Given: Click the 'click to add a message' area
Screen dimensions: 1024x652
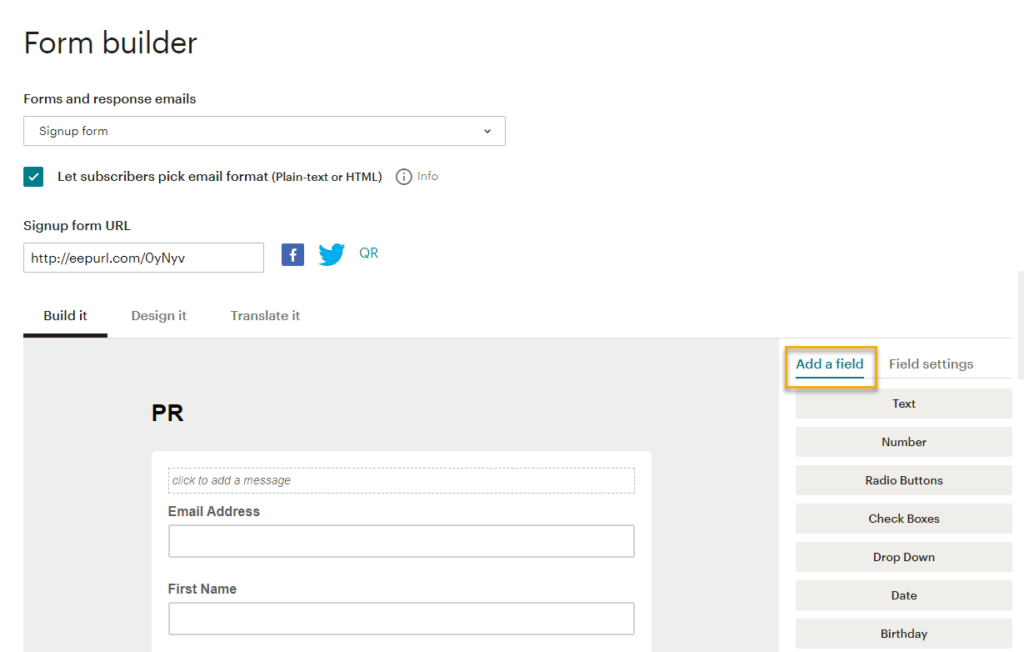Looking at the screenshot, I should click(401, 481).
